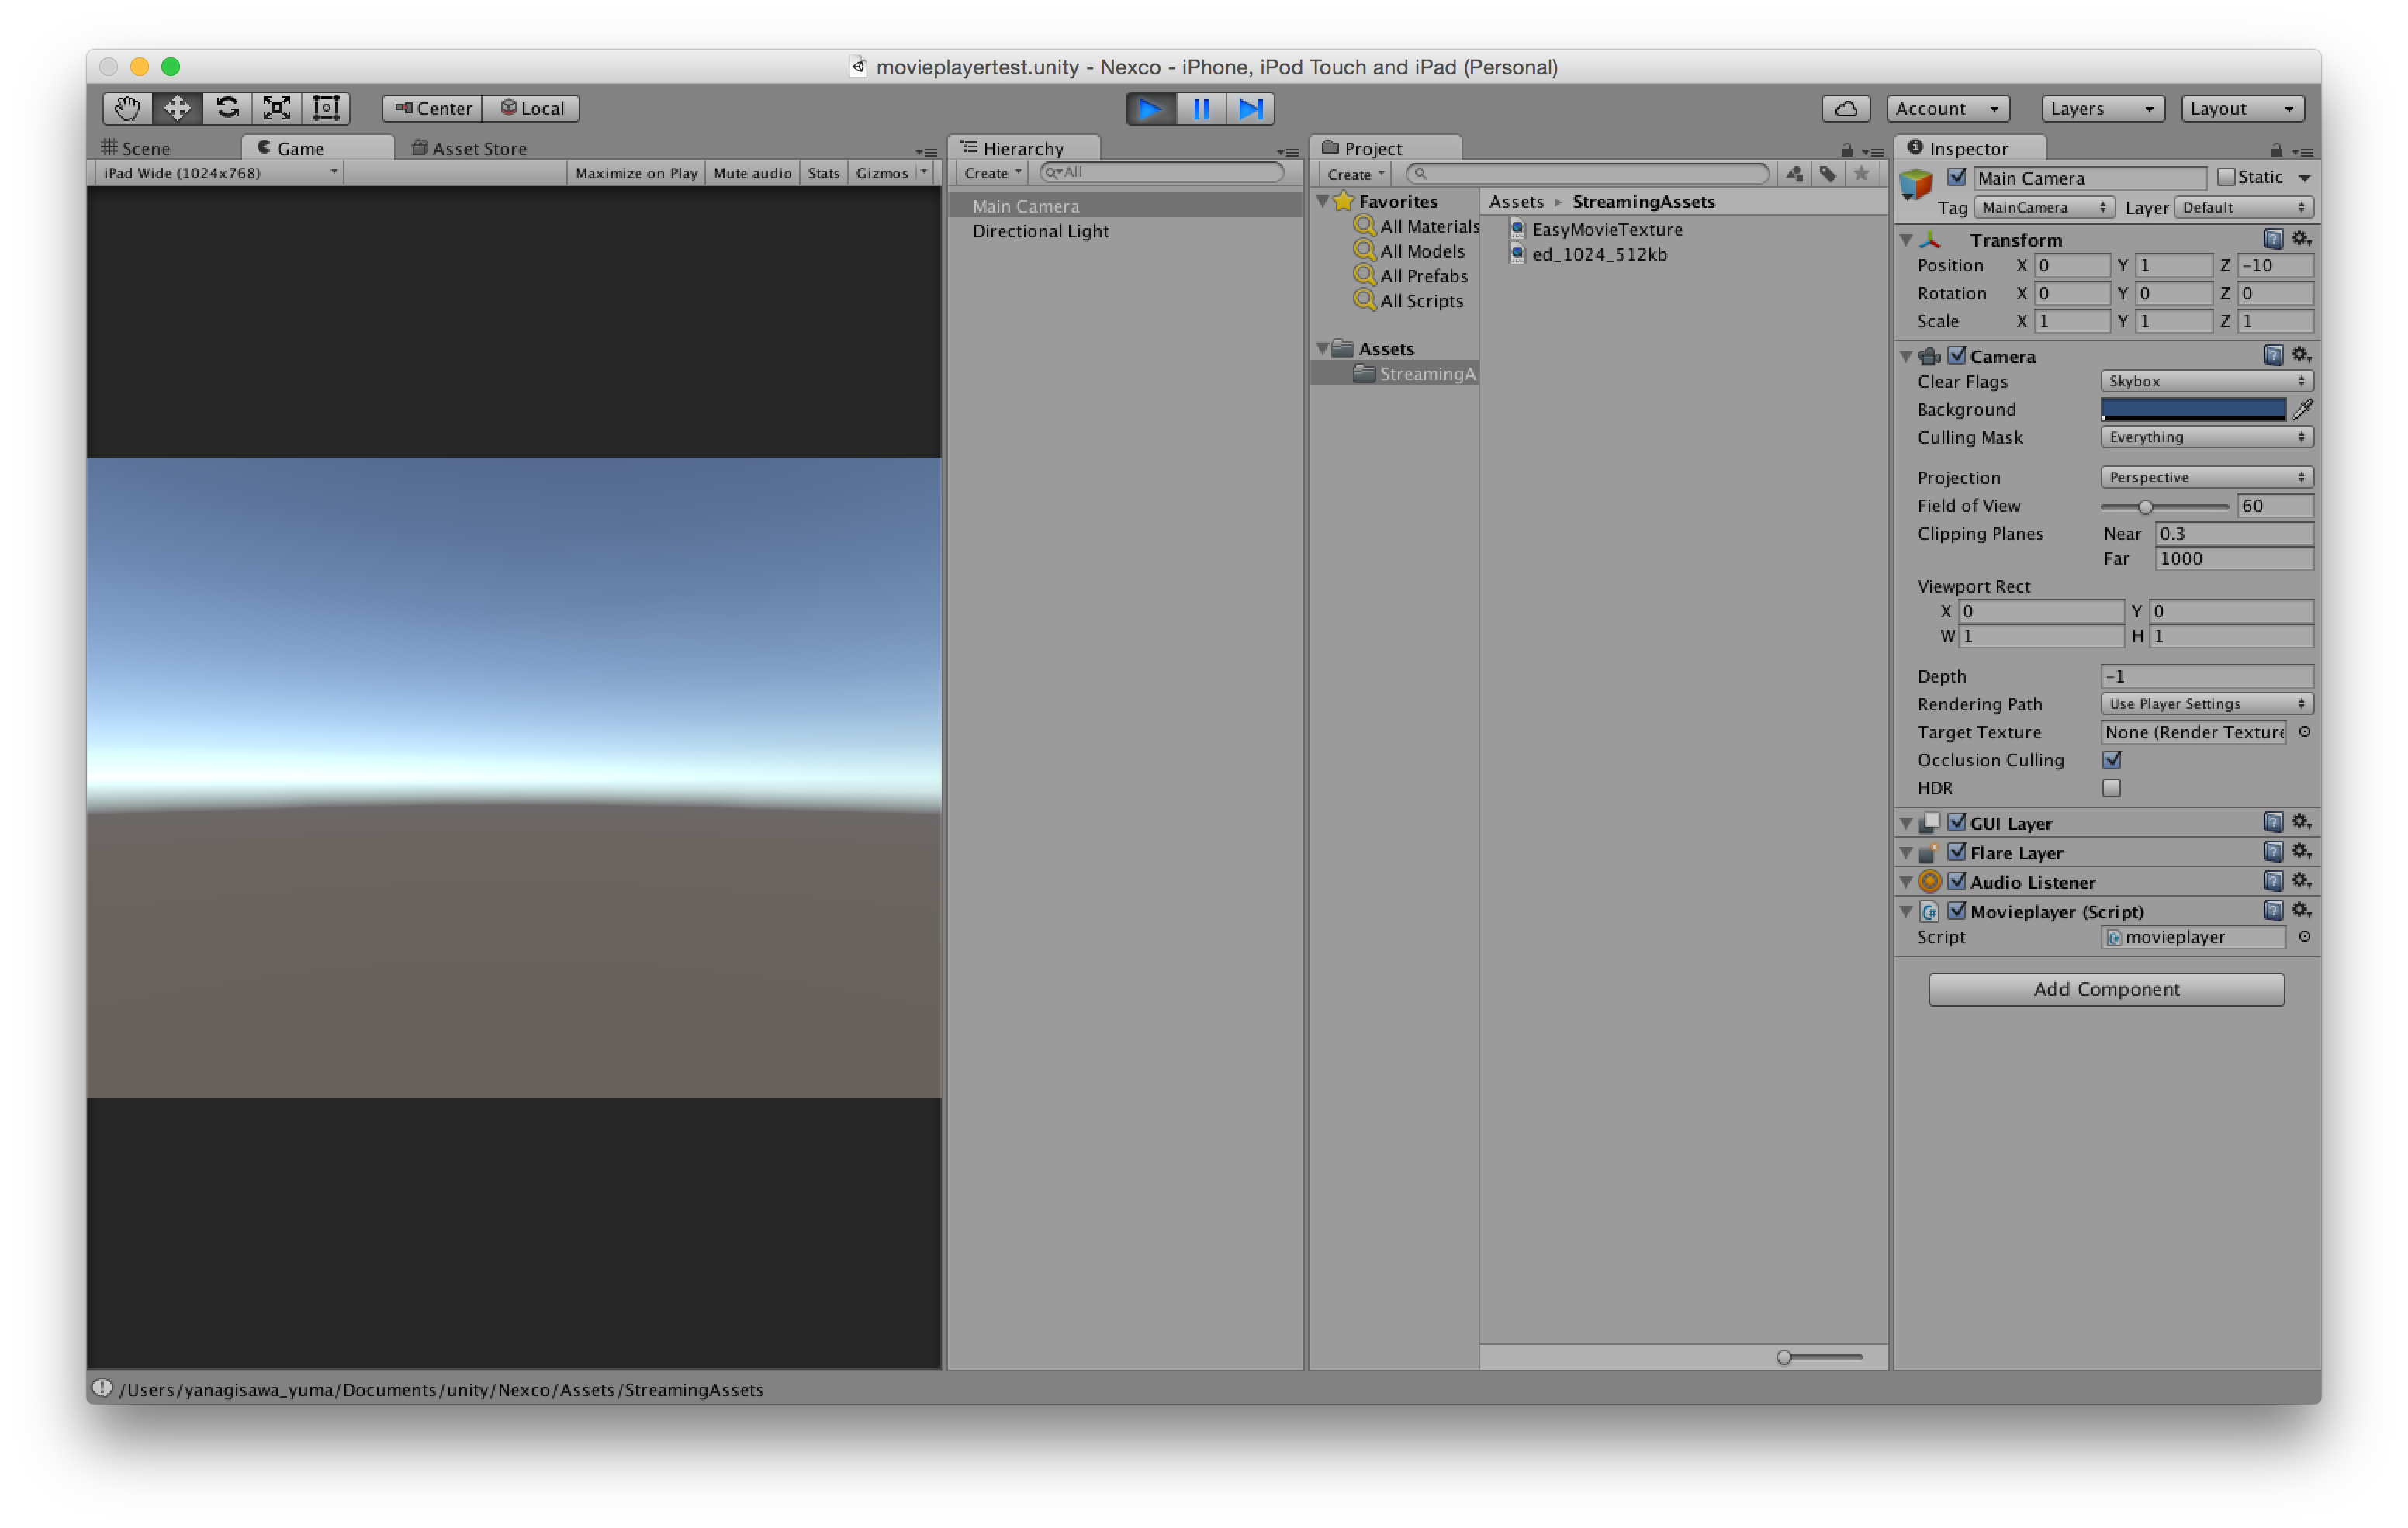
Task: Open the Asset Store tab
Action: (469, 147)
